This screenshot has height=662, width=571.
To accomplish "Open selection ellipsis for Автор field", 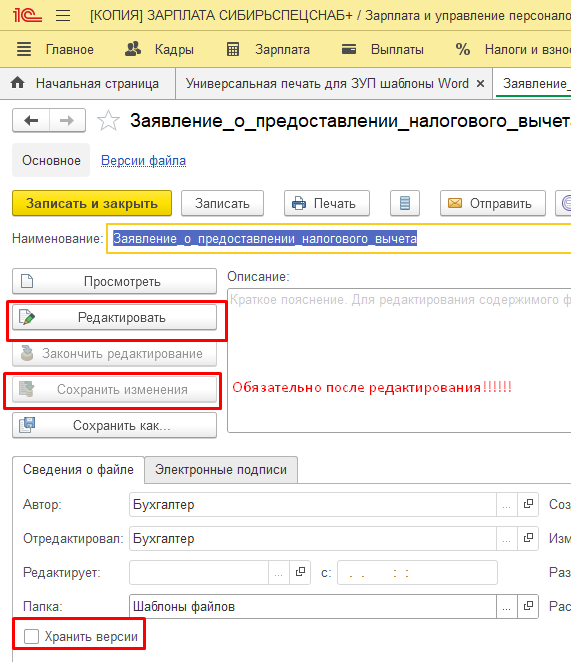I will [507, 504].
